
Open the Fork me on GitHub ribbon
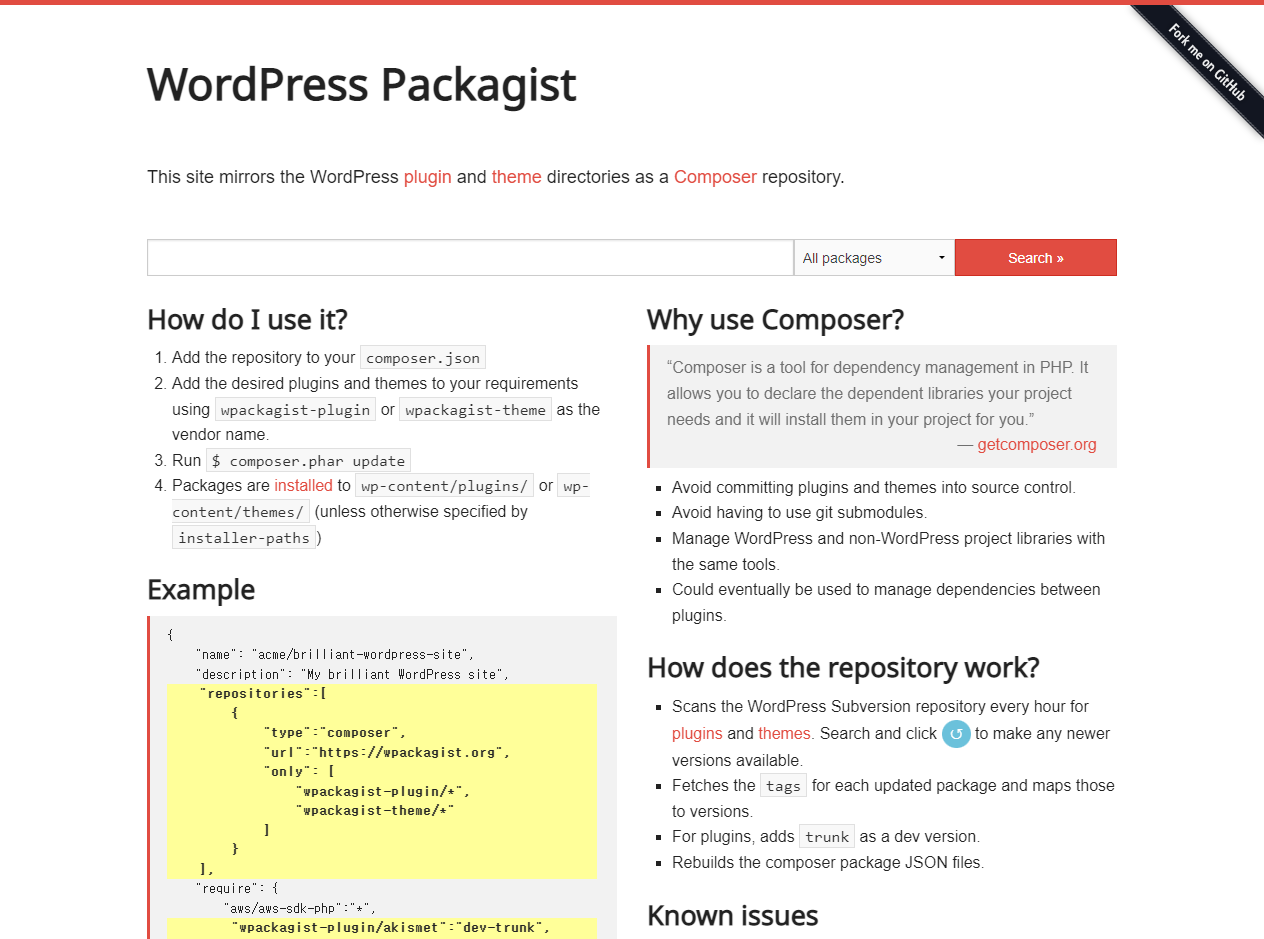pyautogui.click(x=1206, y=61)
